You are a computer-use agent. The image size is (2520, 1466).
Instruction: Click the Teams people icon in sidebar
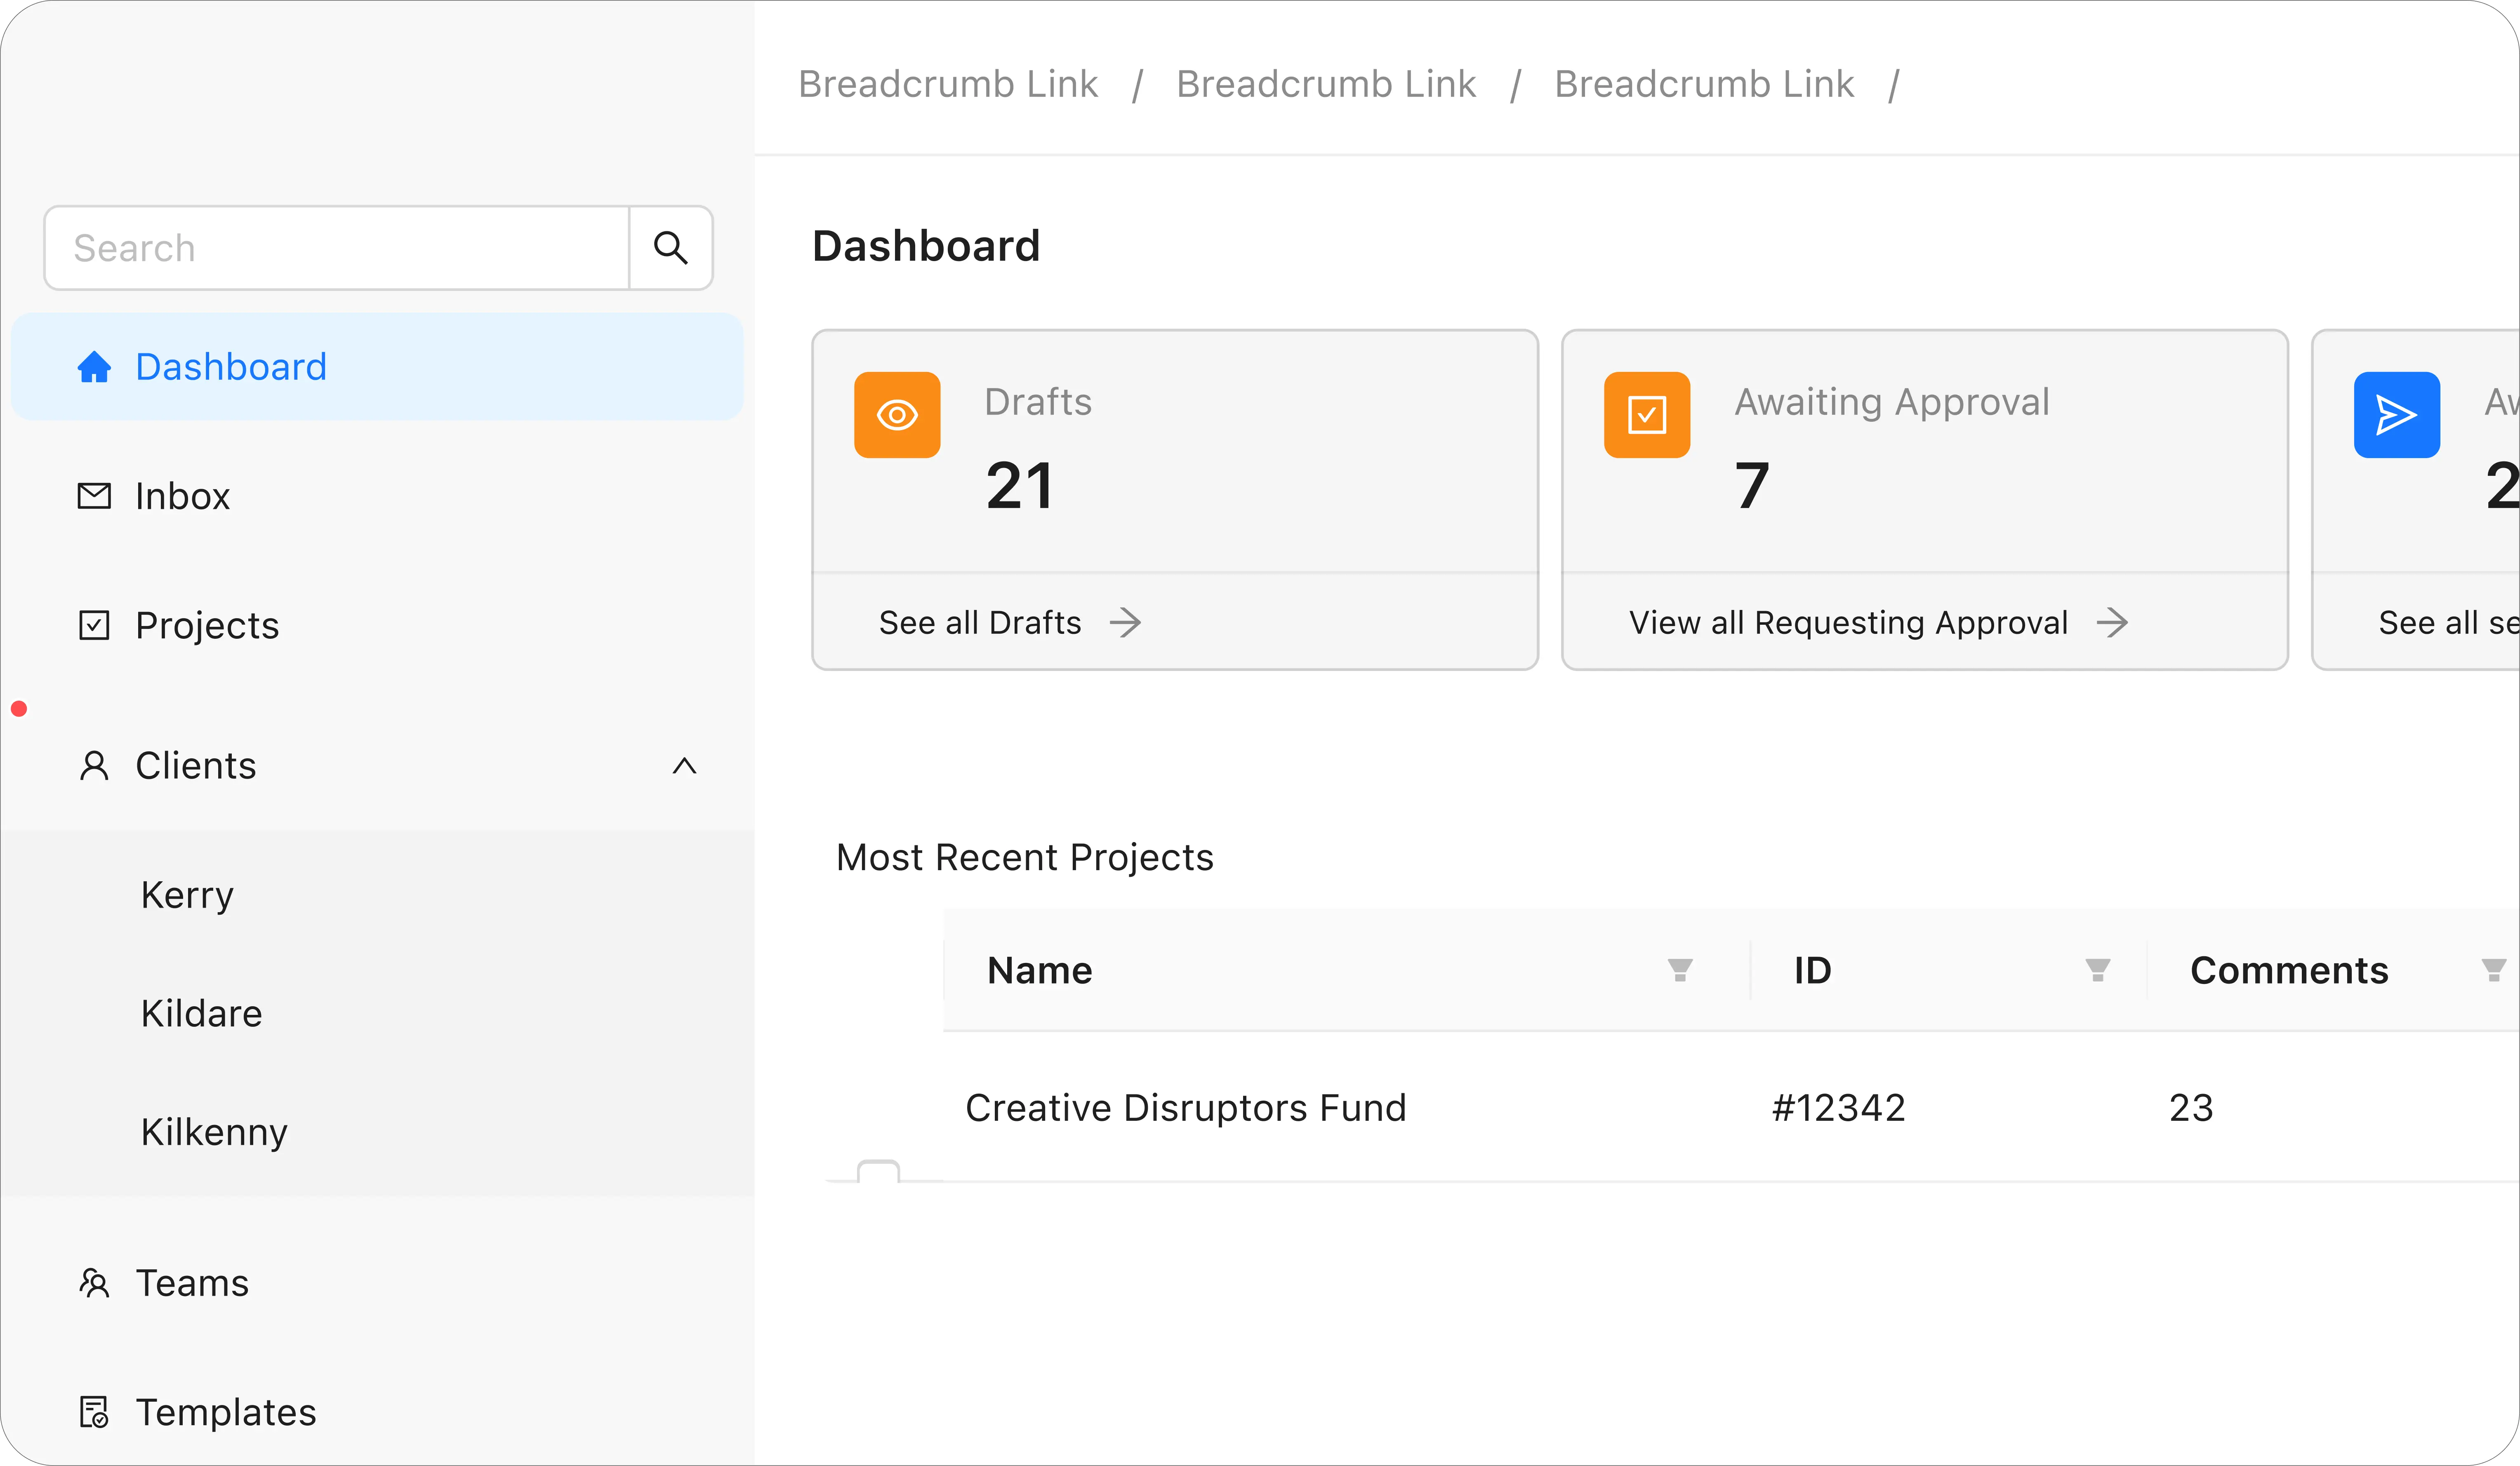pyautogui.click(x=94, y=1283)
